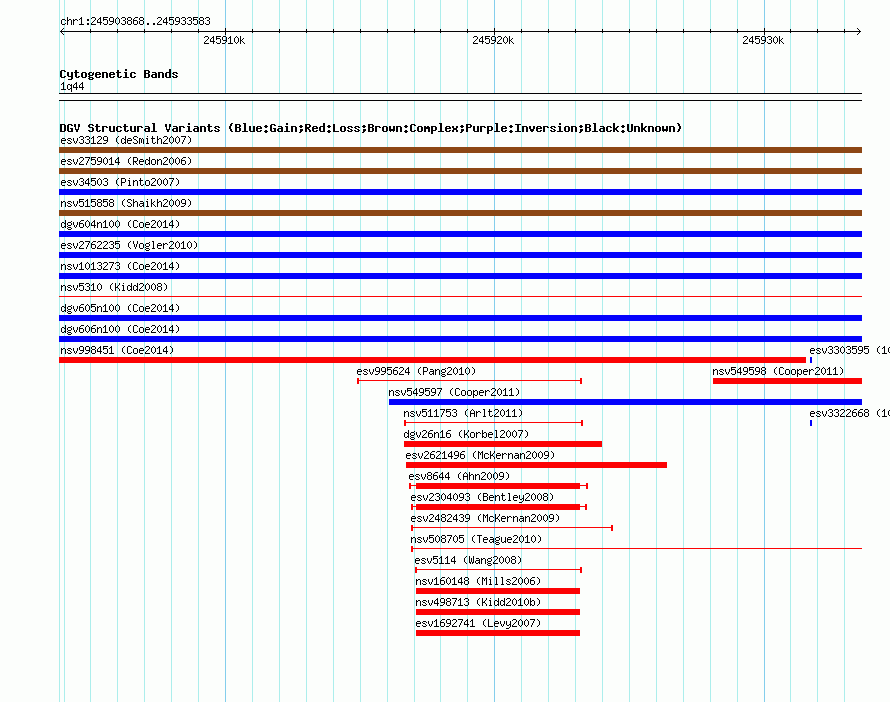
Task: Click nsv549598 (Cooper2011) label
Action: 778,371
